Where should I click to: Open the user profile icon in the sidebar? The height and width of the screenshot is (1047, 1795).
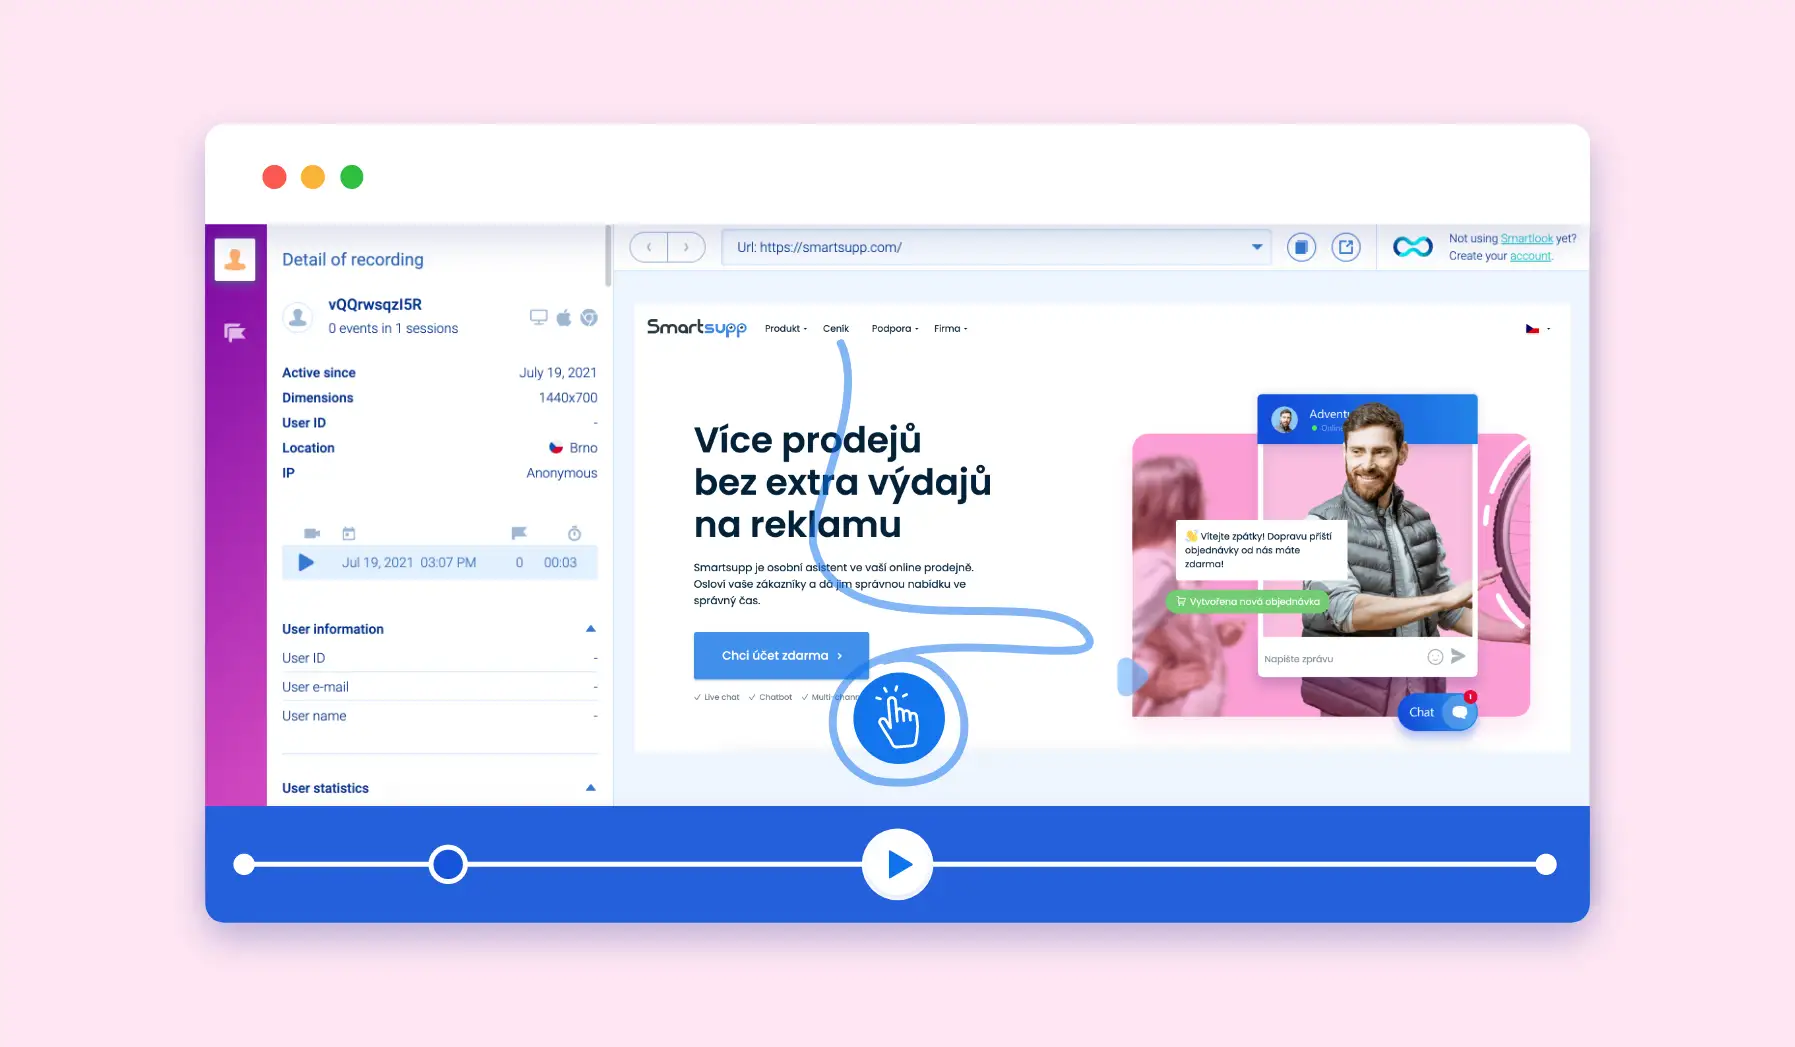[235, 260]
